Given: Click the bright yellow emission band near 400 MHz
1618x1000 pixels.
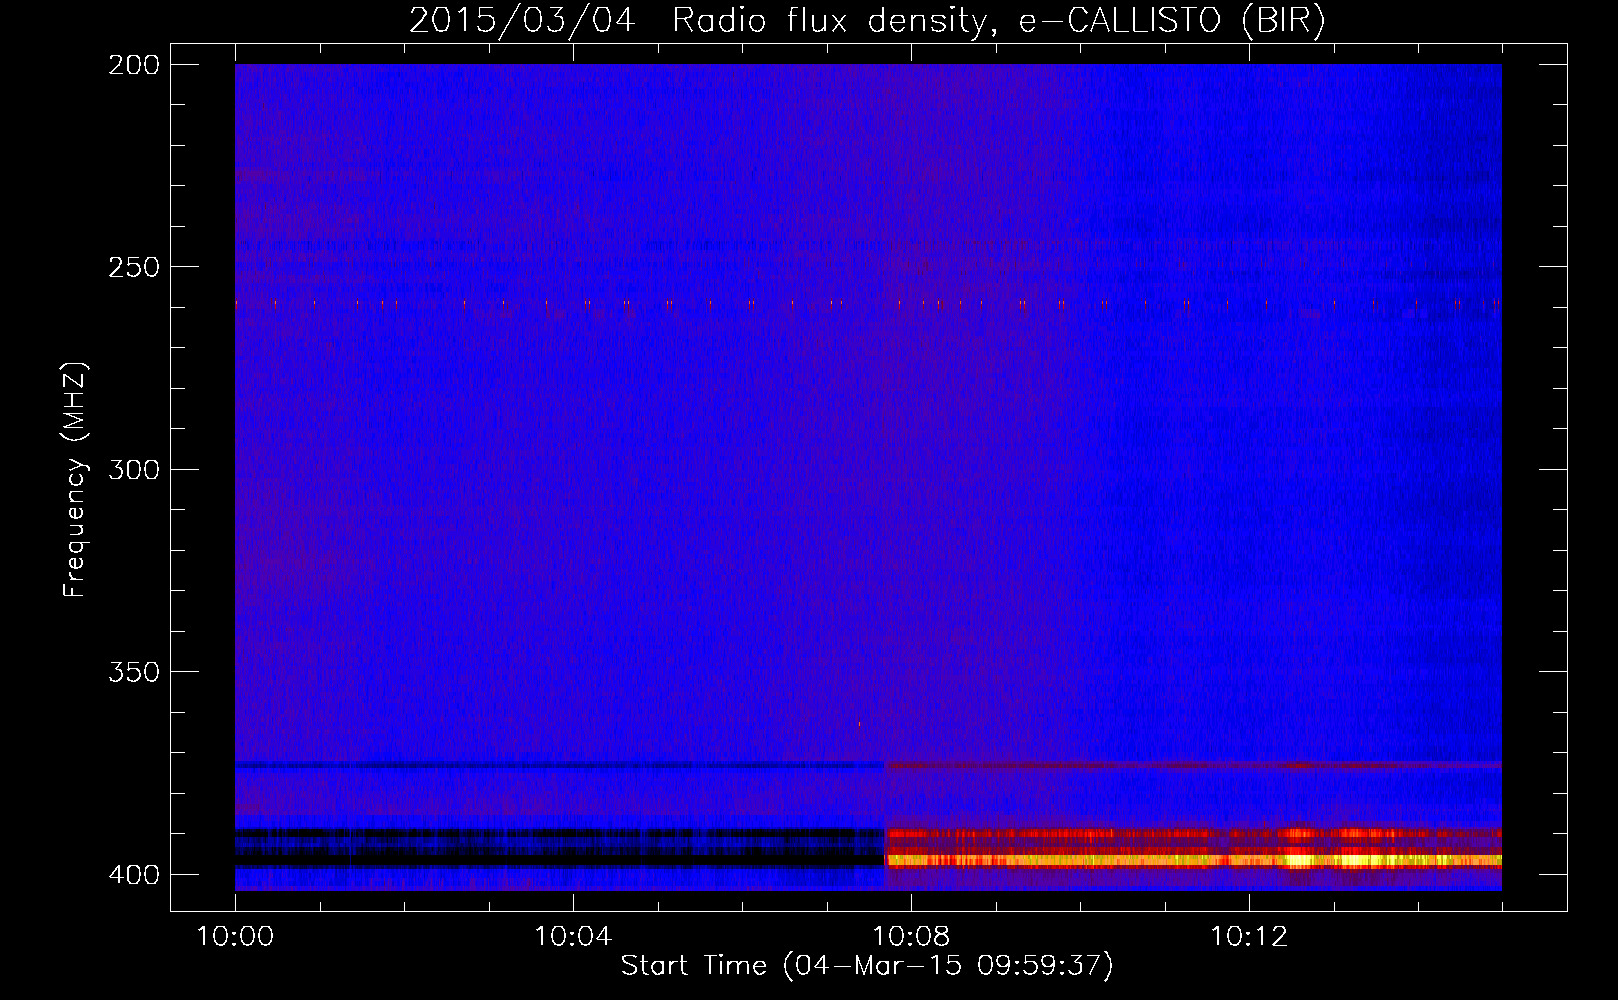Looking at the screenshot, I should pos(1193,859).
